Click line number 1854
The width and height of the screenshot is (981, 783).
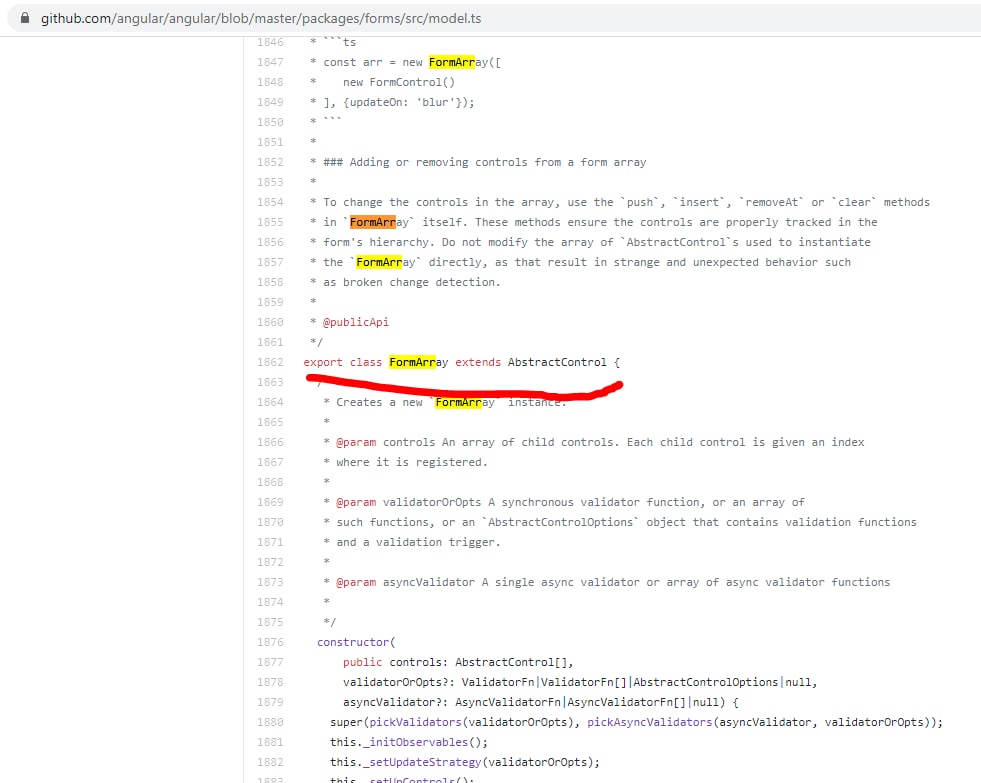[270, 202]
